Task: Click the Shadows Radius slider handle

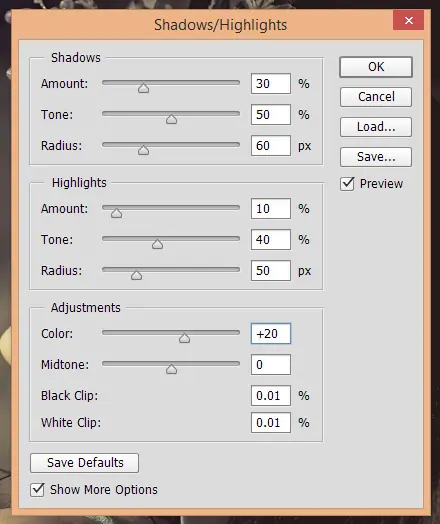Action: point(144,150)
